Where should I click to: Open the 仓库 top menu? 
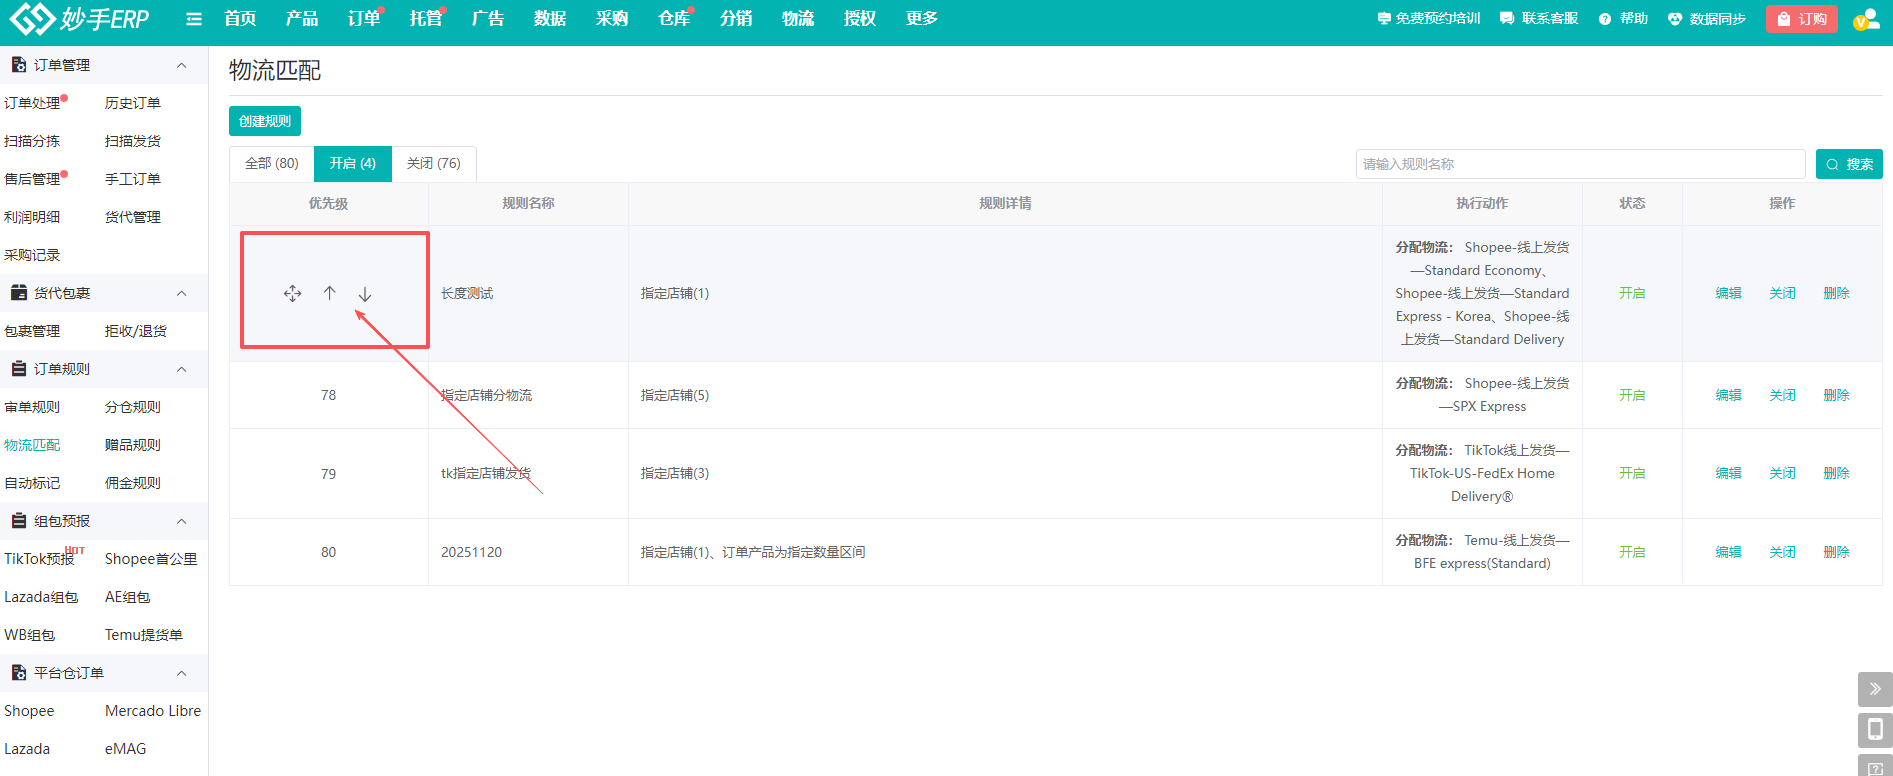click(x=674, y=19)
